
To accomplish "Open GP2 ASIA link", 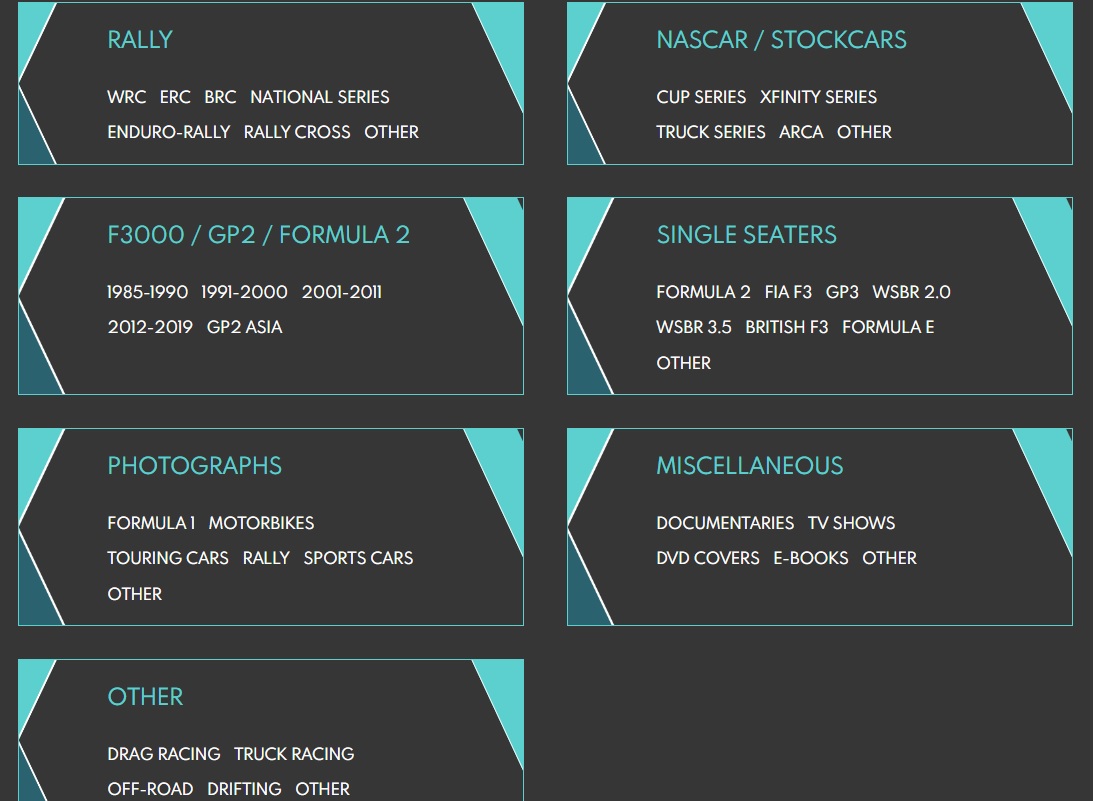I will click(245, 327).
